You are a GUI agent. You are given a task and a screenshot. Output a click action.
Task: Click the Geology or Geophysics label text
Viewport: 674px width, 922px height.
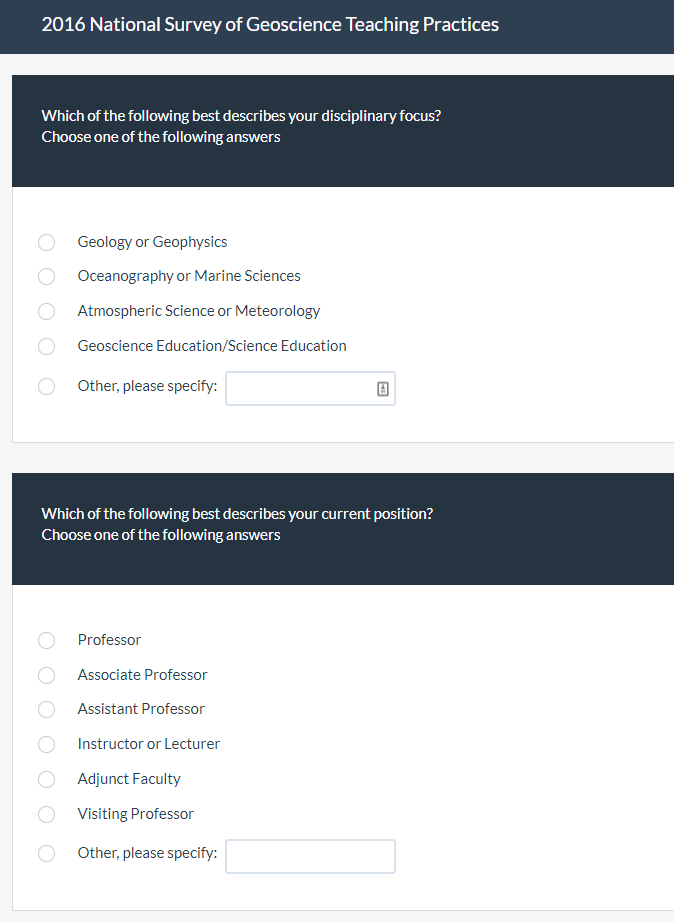(152, 242)
